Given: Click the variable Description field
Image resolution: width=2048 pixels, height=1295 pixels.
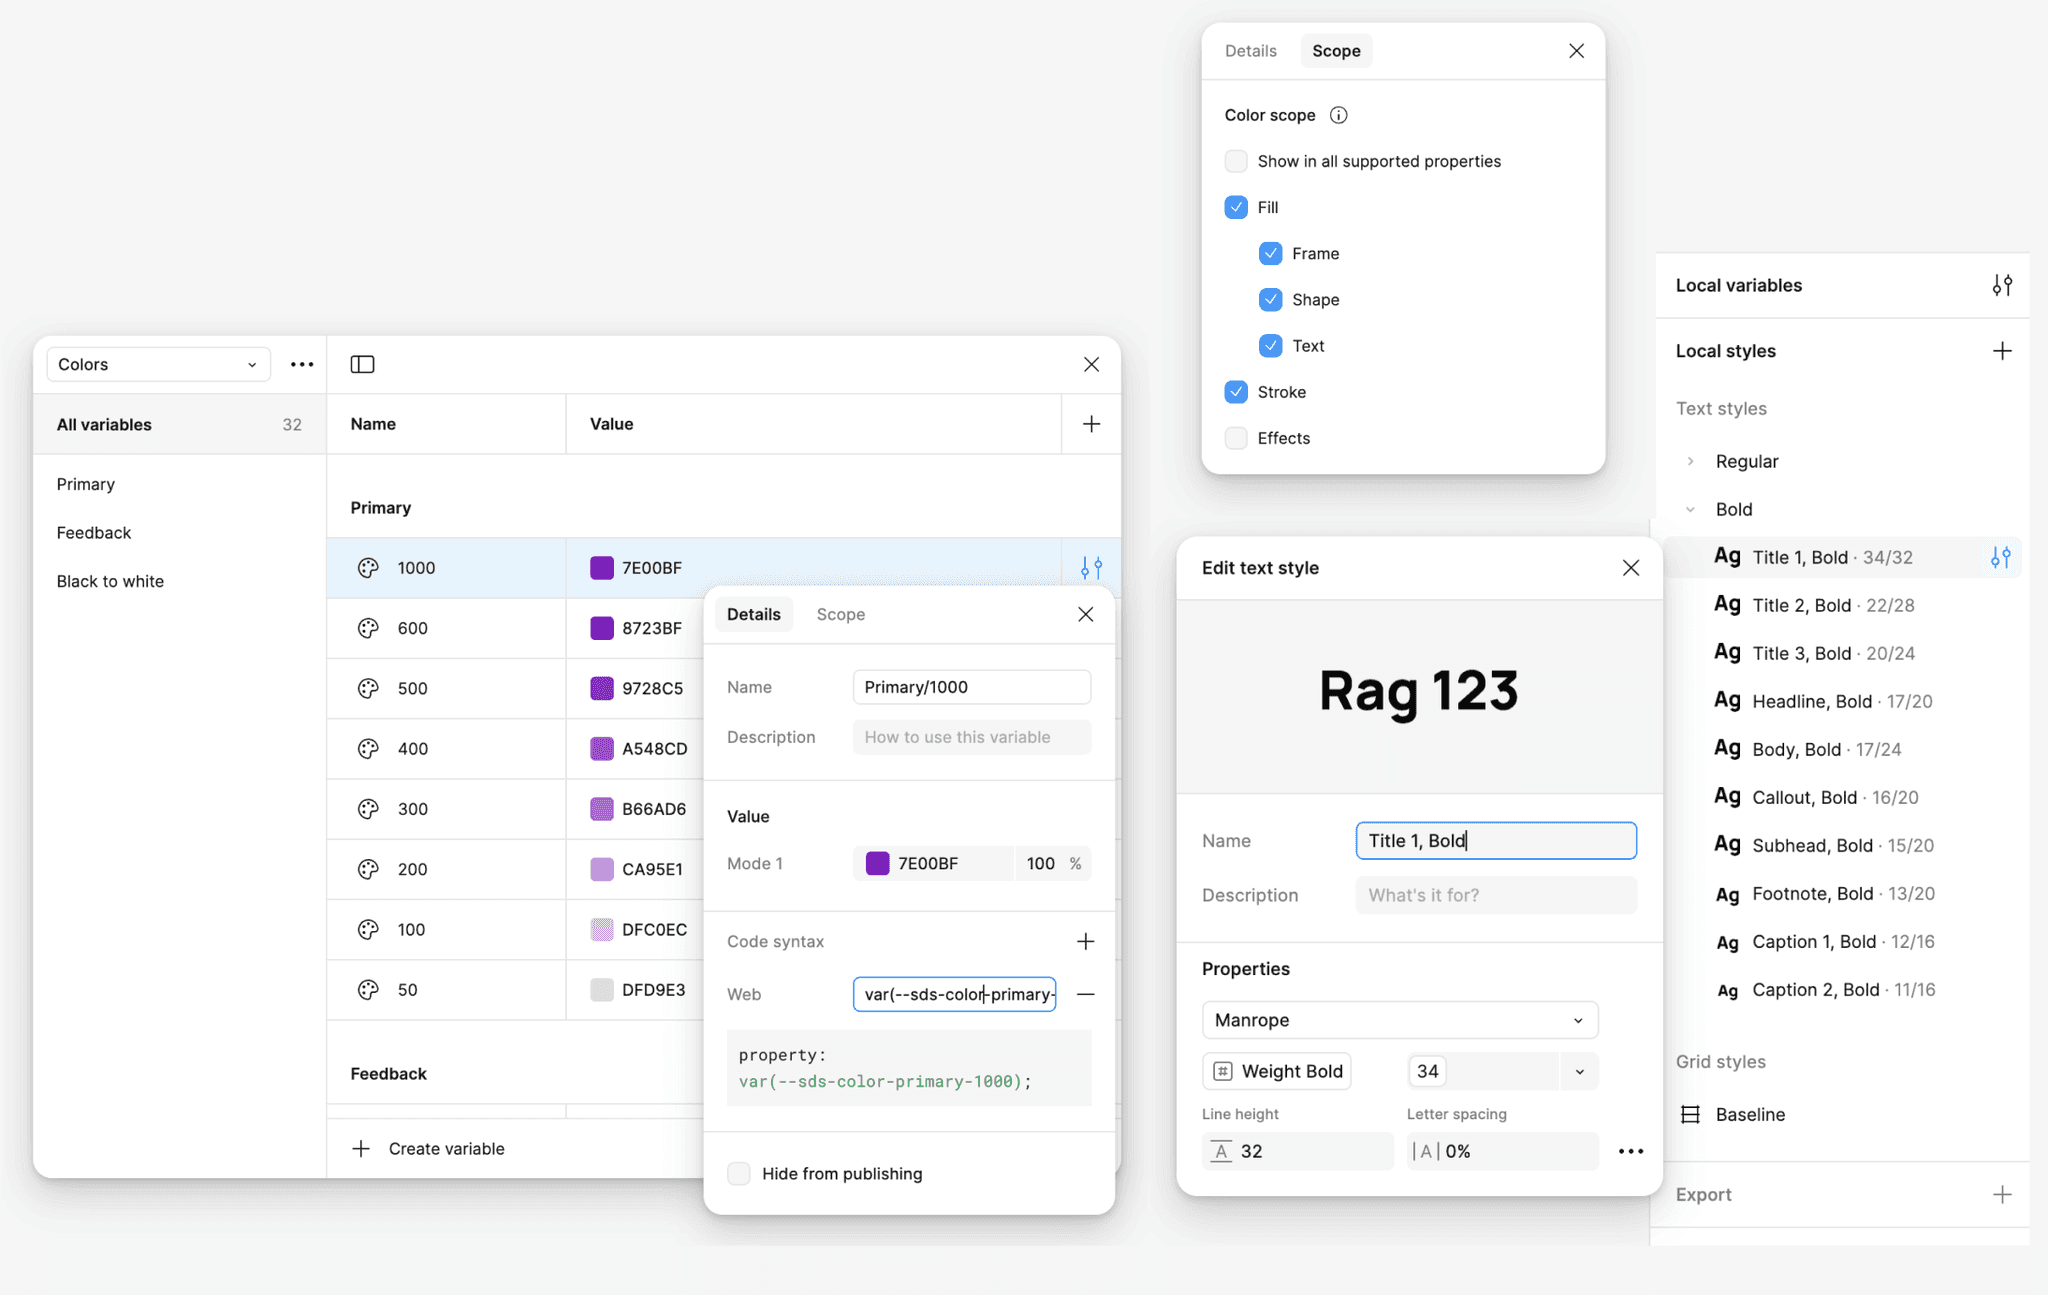Looking at the screenshot, I should point(971,737).
